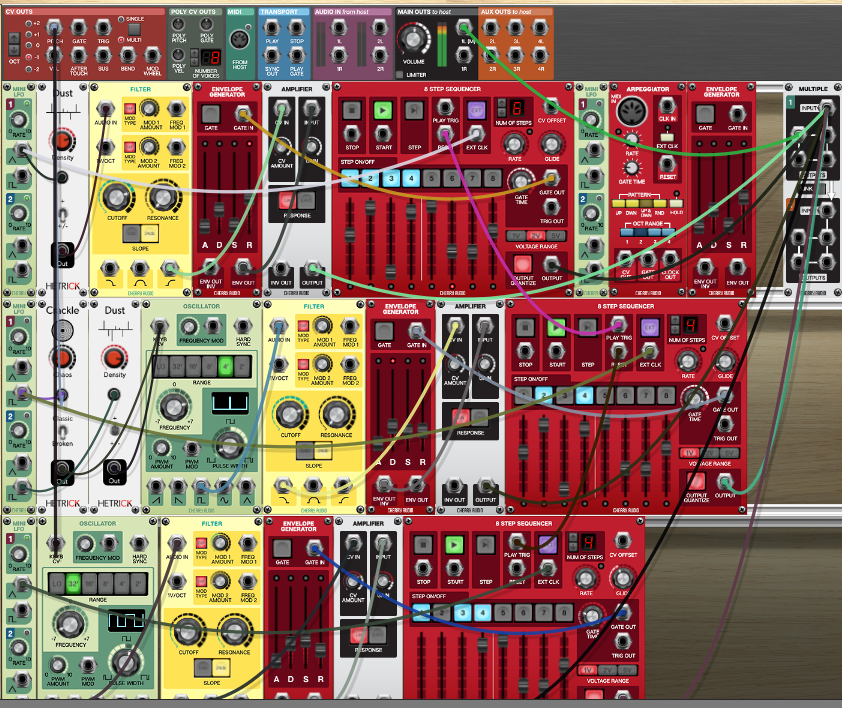Screen dimensions: 842x708
Task: Increase NUM OF STEPS on top sequencer
Action: click(502, 103)
